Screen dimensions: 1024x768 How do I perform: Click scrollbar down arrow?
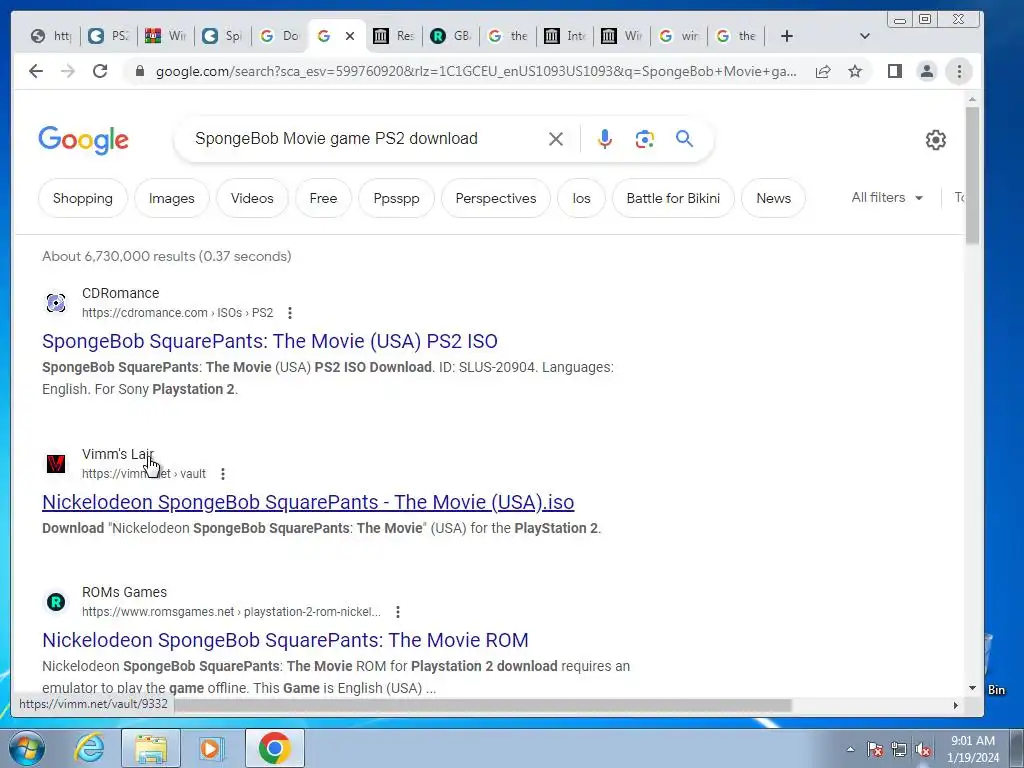972,688
